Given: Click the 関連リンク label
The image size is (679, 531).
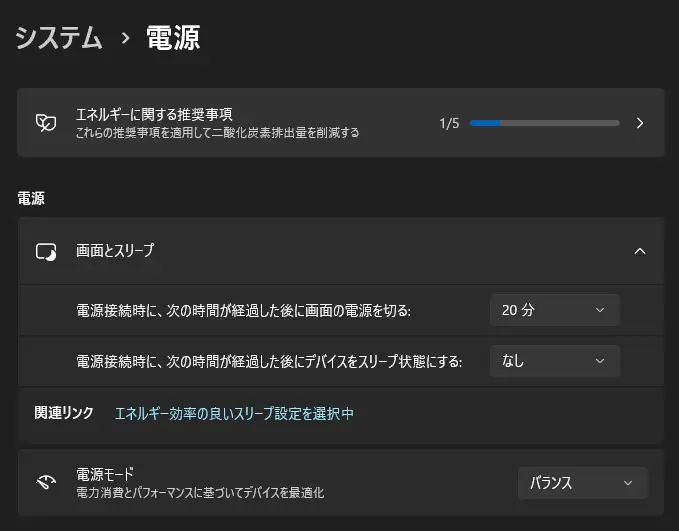Looking at the screenshot, I should pos(64,413).
